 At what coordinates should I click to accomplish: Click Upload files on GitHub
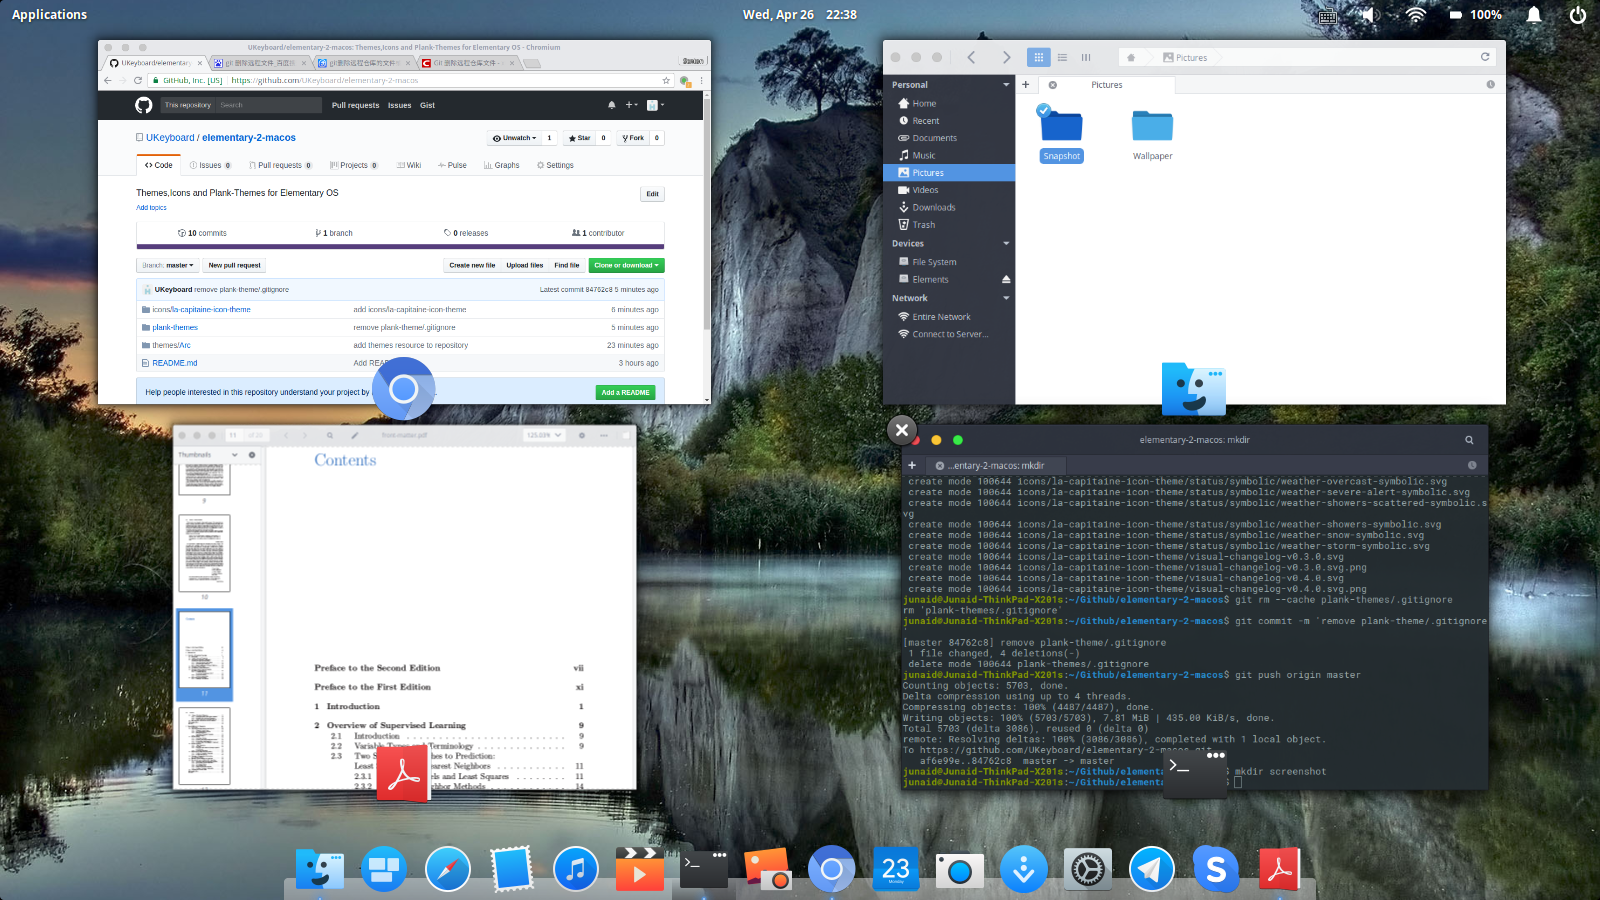(525, 265)
